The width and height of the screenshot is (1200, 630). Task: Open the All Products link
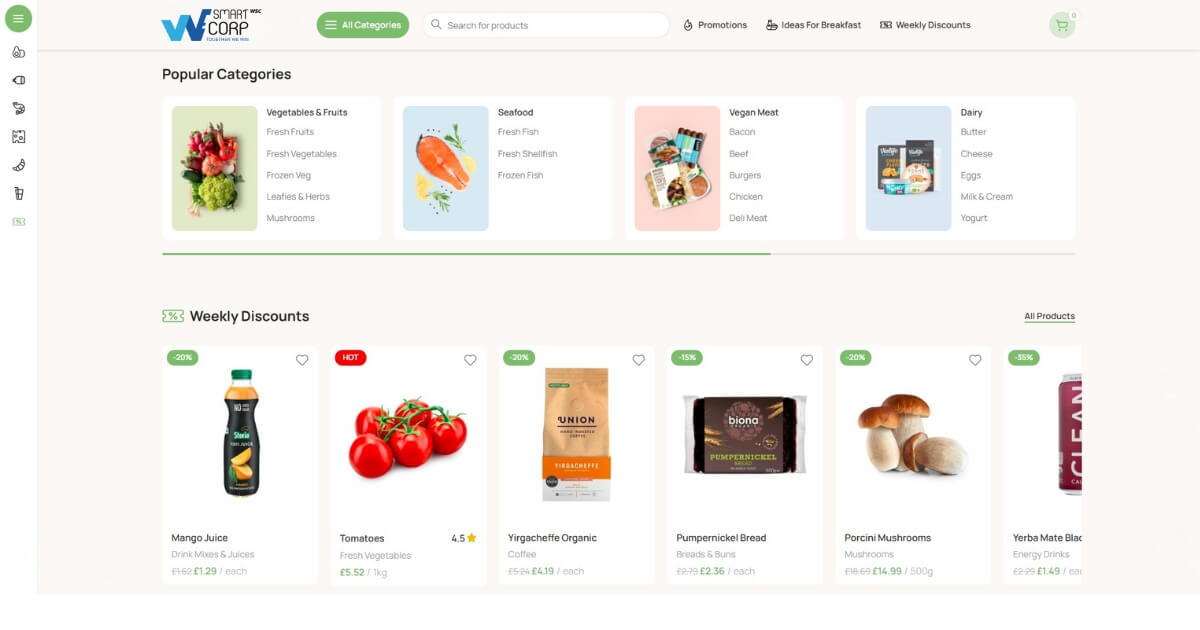point(1049,316)
